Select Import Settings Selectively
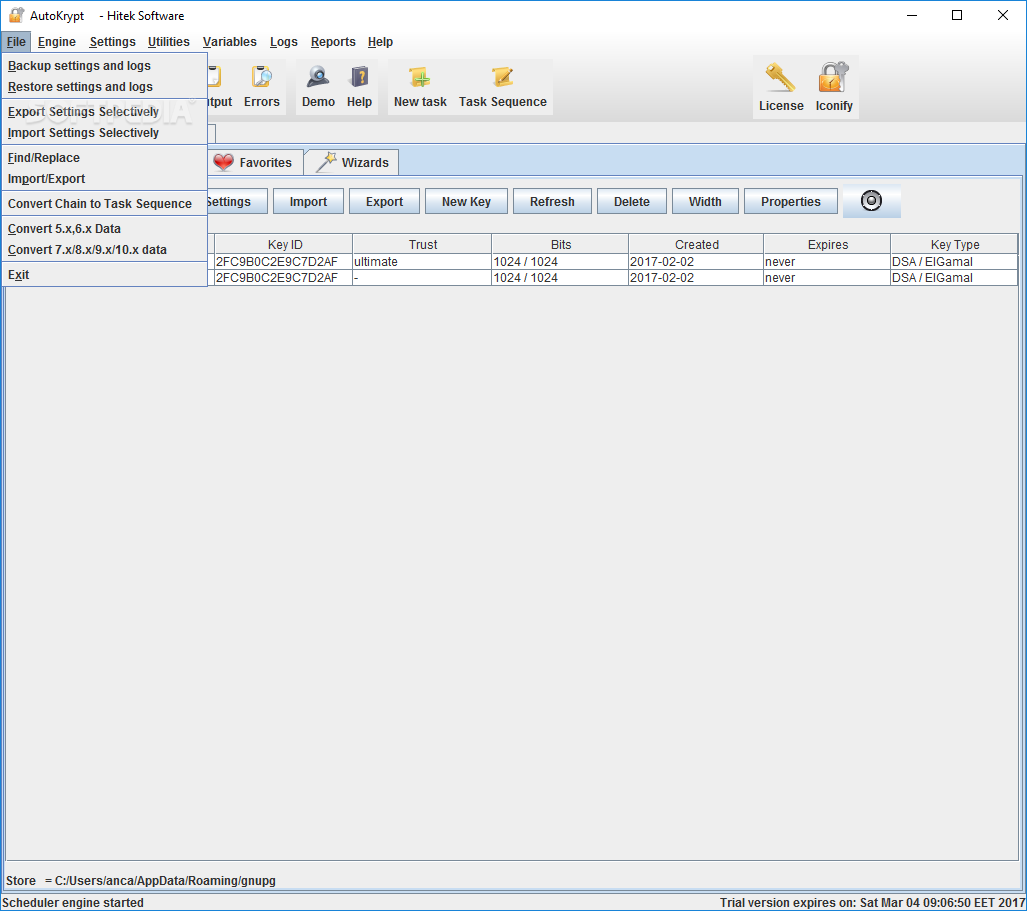This screenshot has width=1027, height=911. (105, 132)
